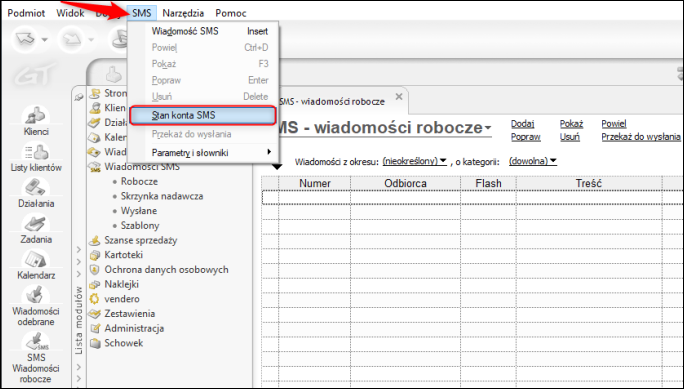Select Skrzynka nadawcza in module tree
The image size is (684, 389).
tap(162, 196)
